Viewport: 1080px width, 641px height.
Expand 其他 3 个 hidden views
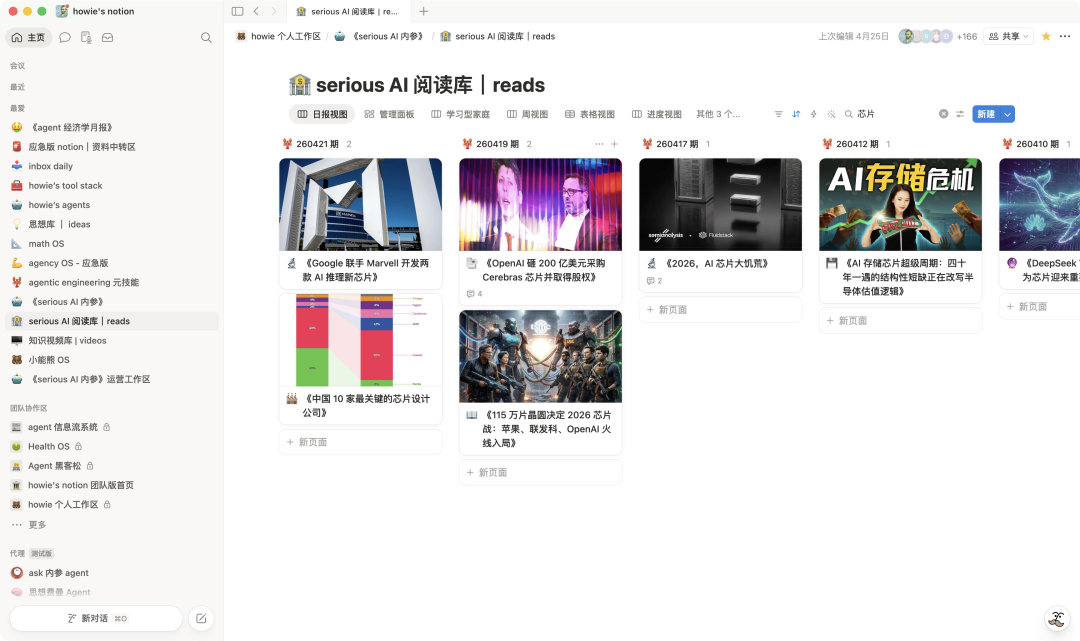coord(718,114)
